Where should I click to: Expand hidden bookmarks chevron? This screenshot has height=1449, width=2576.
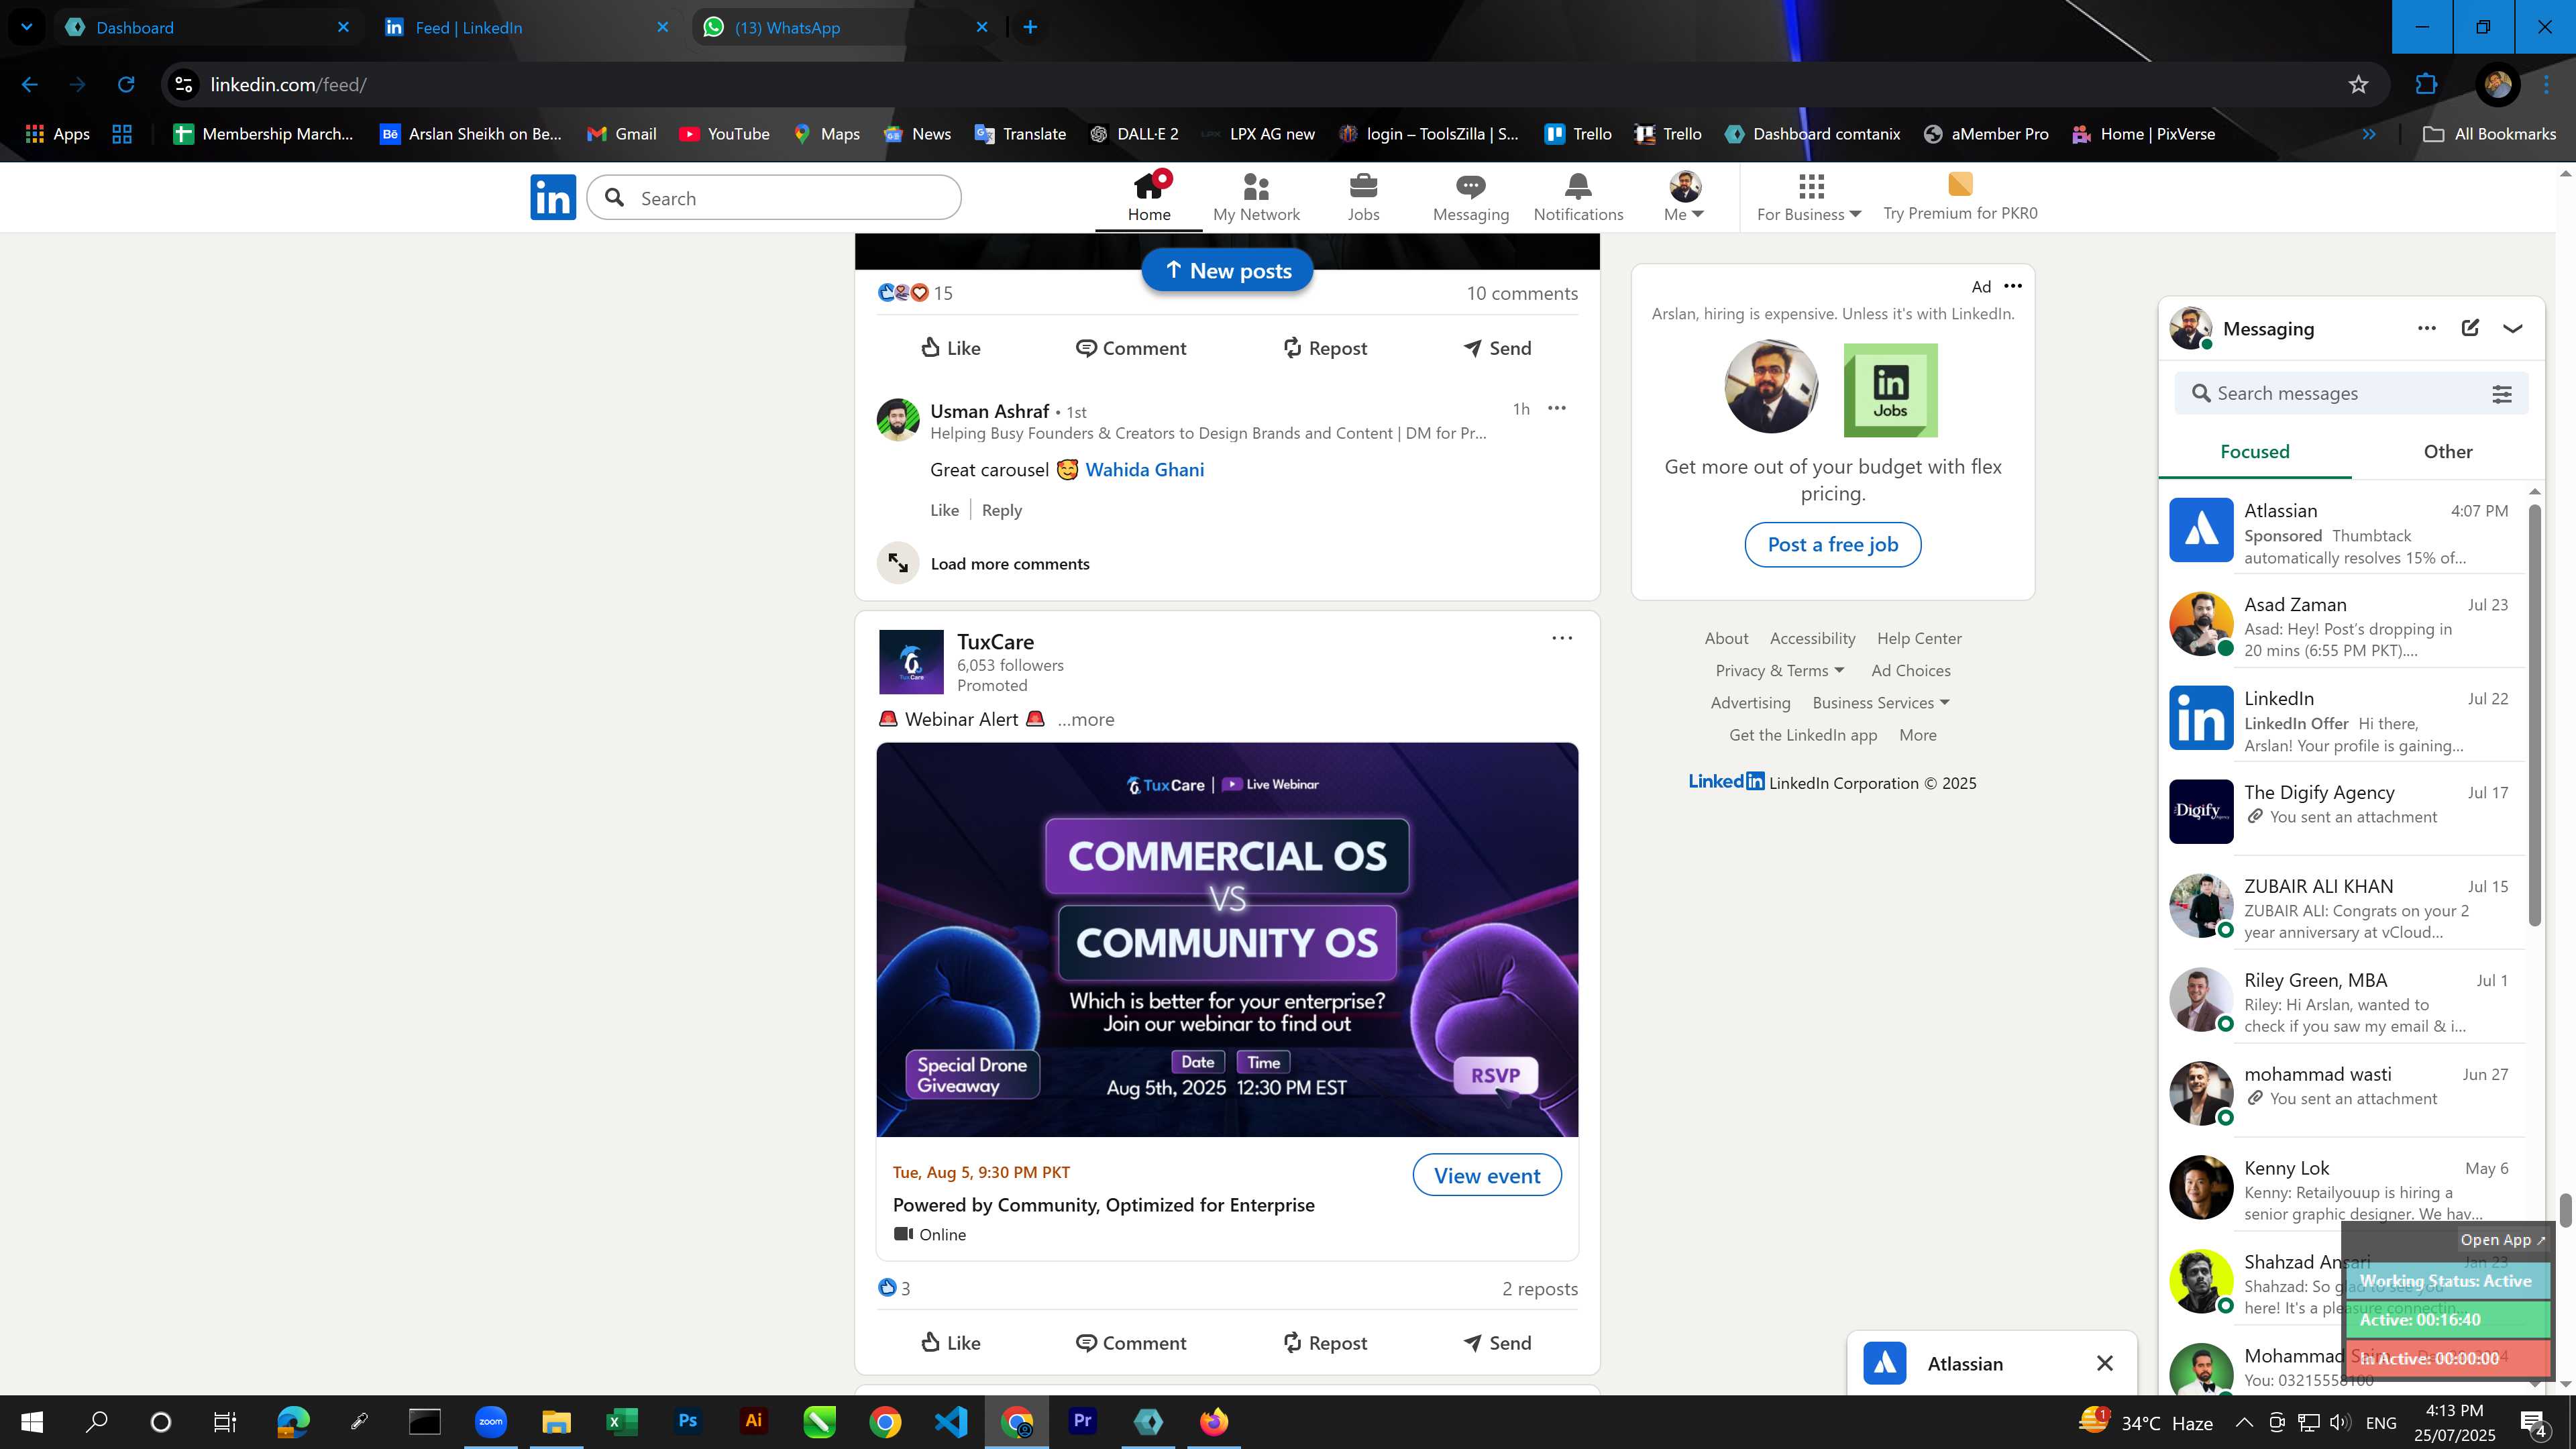click(x=2368, y=134)
